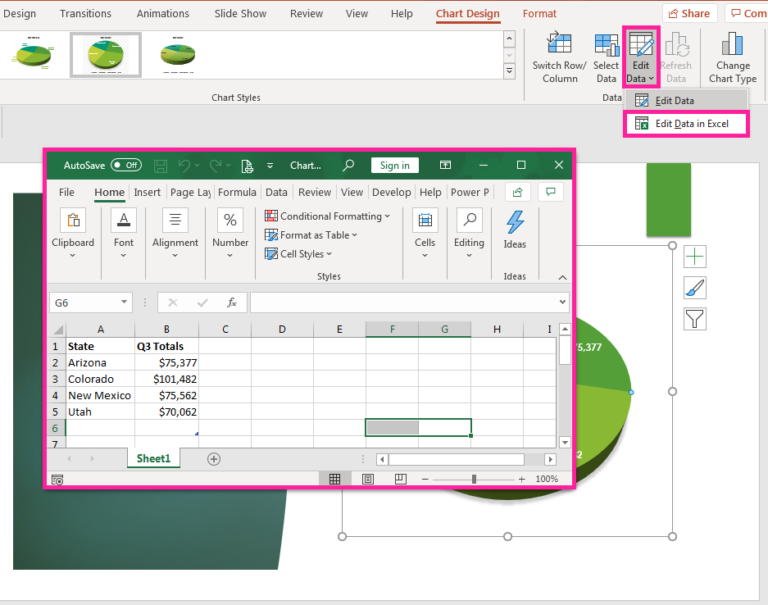Toggle the AutoSave switch in Excel
This screenshot has height=605, width=768.
126,165
